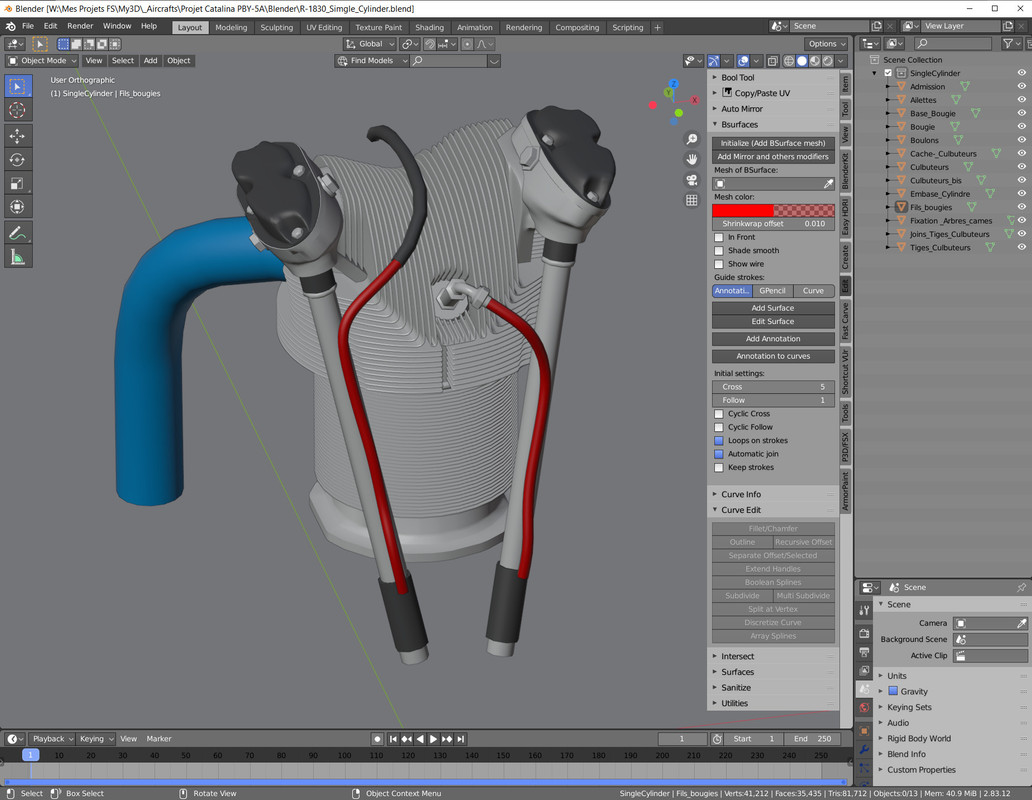1032x800 pixels.
Task: Click Add Mirror and others modifiers button
Action: coord(773,157)
